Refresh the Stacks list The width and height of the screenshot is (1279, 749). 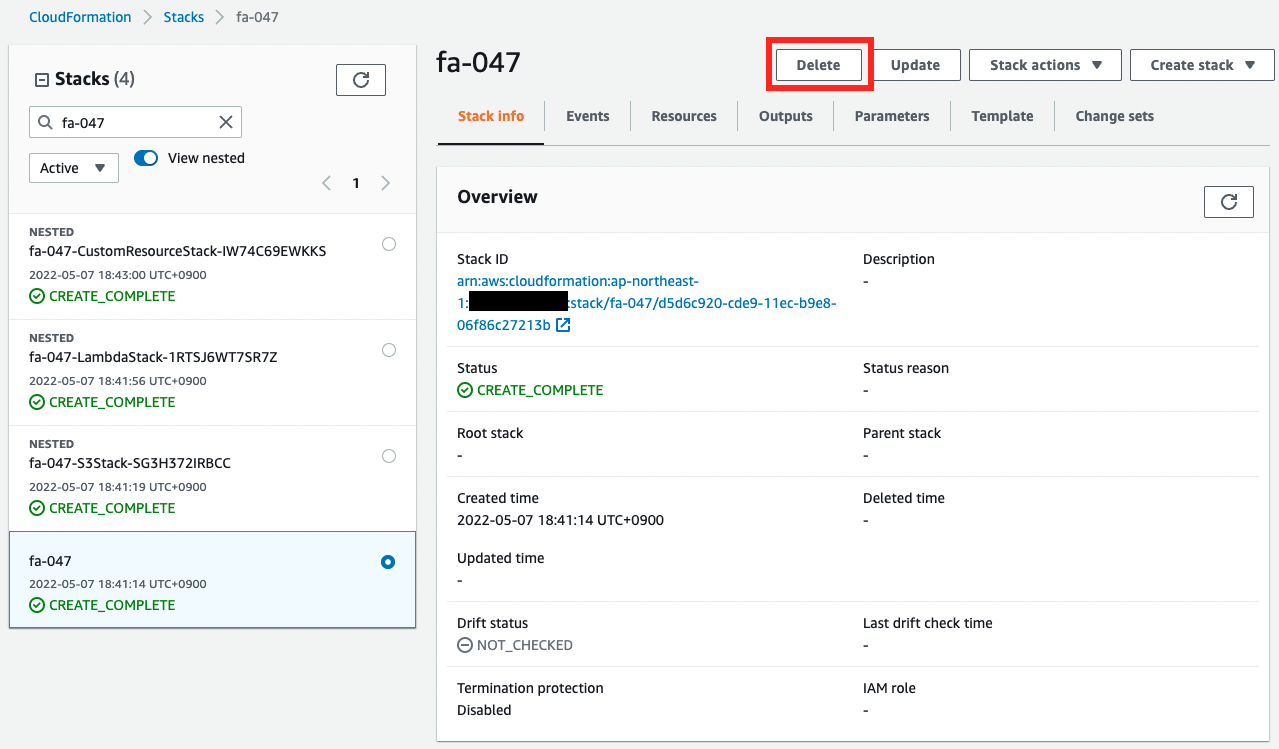pyautogui.click(x=361, y=80)
